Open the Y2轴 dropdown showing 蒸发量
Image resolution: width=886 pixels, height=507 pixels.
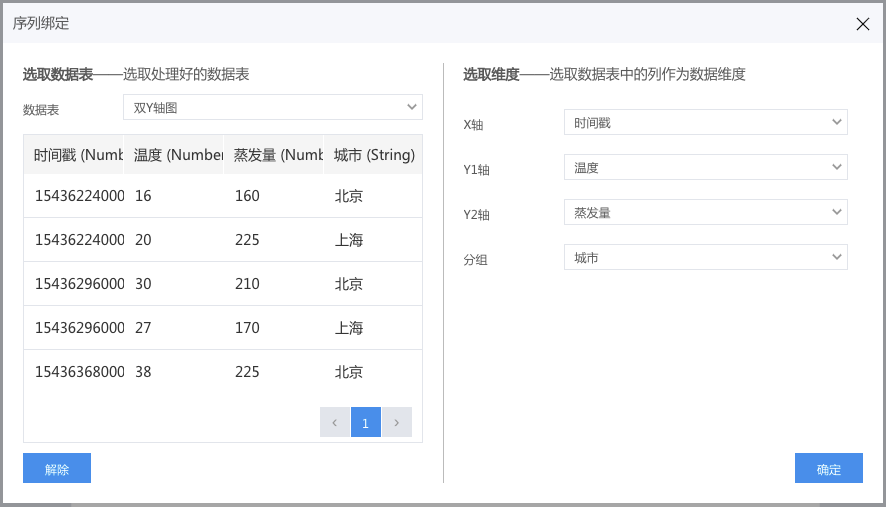(706, 212)
